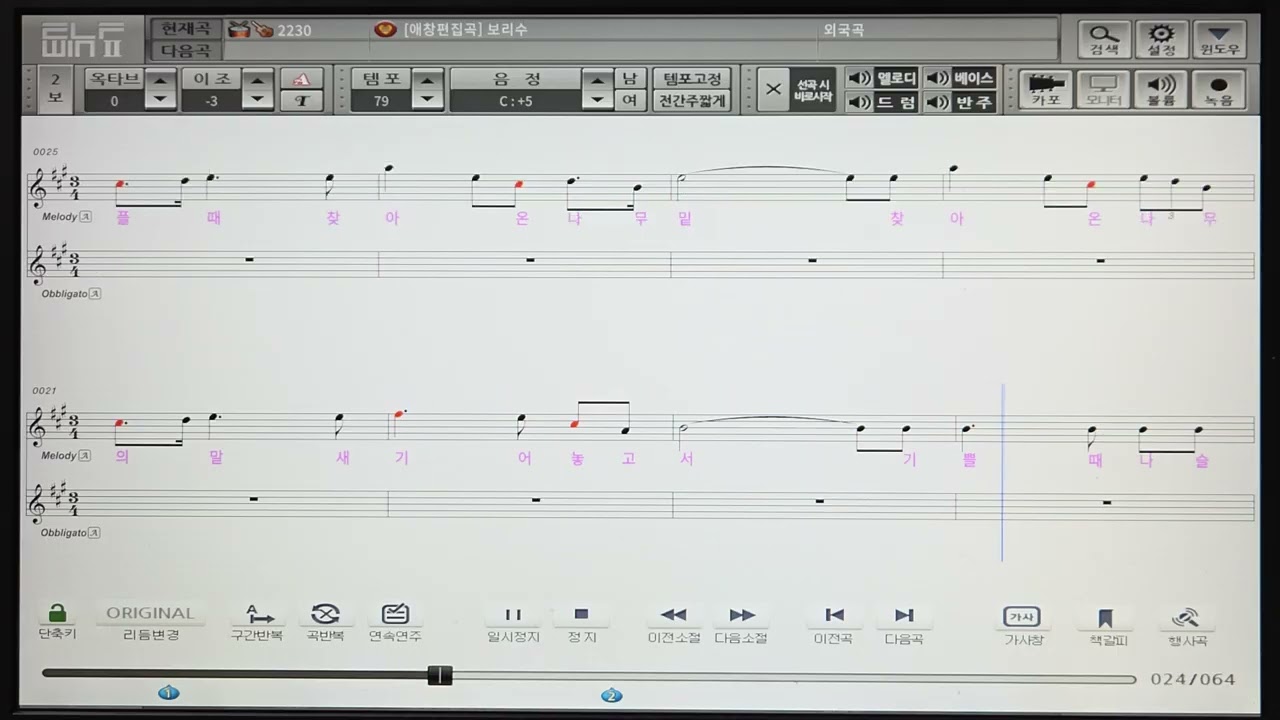Click section marker 2 under progress bar
Viewport: 1280px width, 720px height.
pos(611,695)
